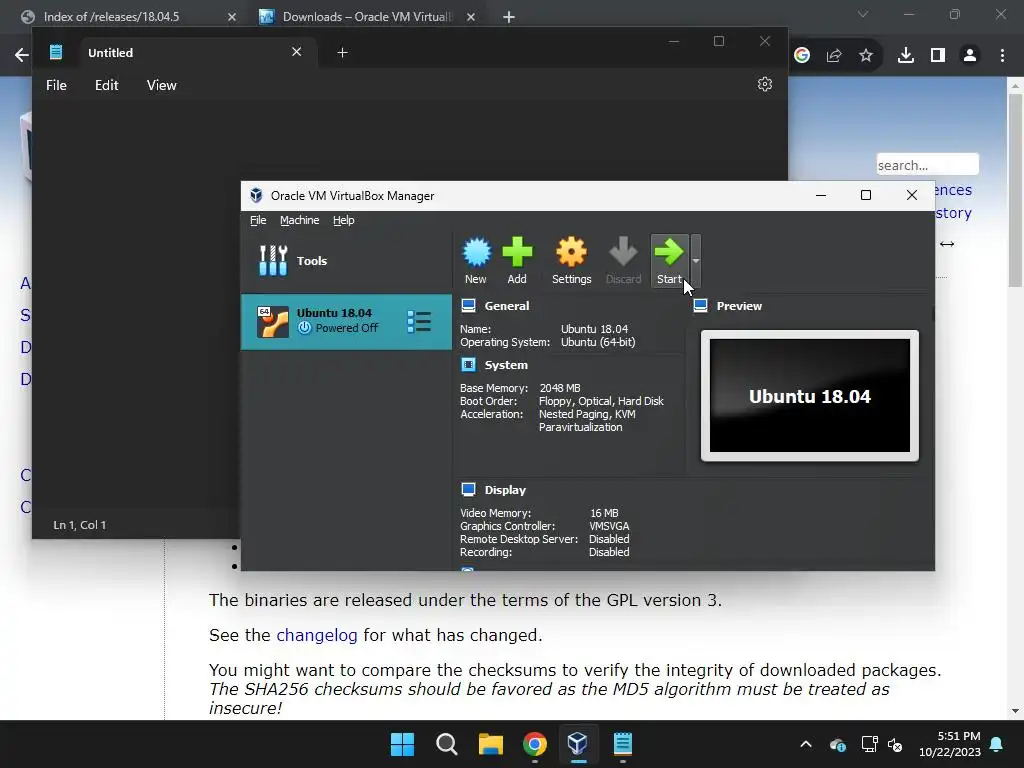Switch to Index of /releases/18.04.5 tab

coord(128,16)
